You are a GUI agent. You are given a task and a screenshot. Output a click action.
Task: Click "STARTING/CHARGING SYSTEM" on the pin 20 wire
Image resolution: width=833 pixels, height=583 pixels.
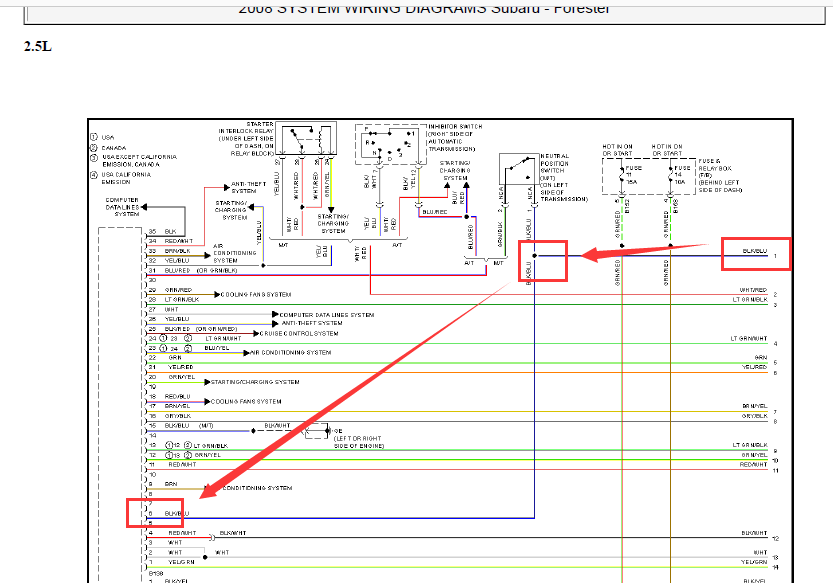(x=255, y=382)
